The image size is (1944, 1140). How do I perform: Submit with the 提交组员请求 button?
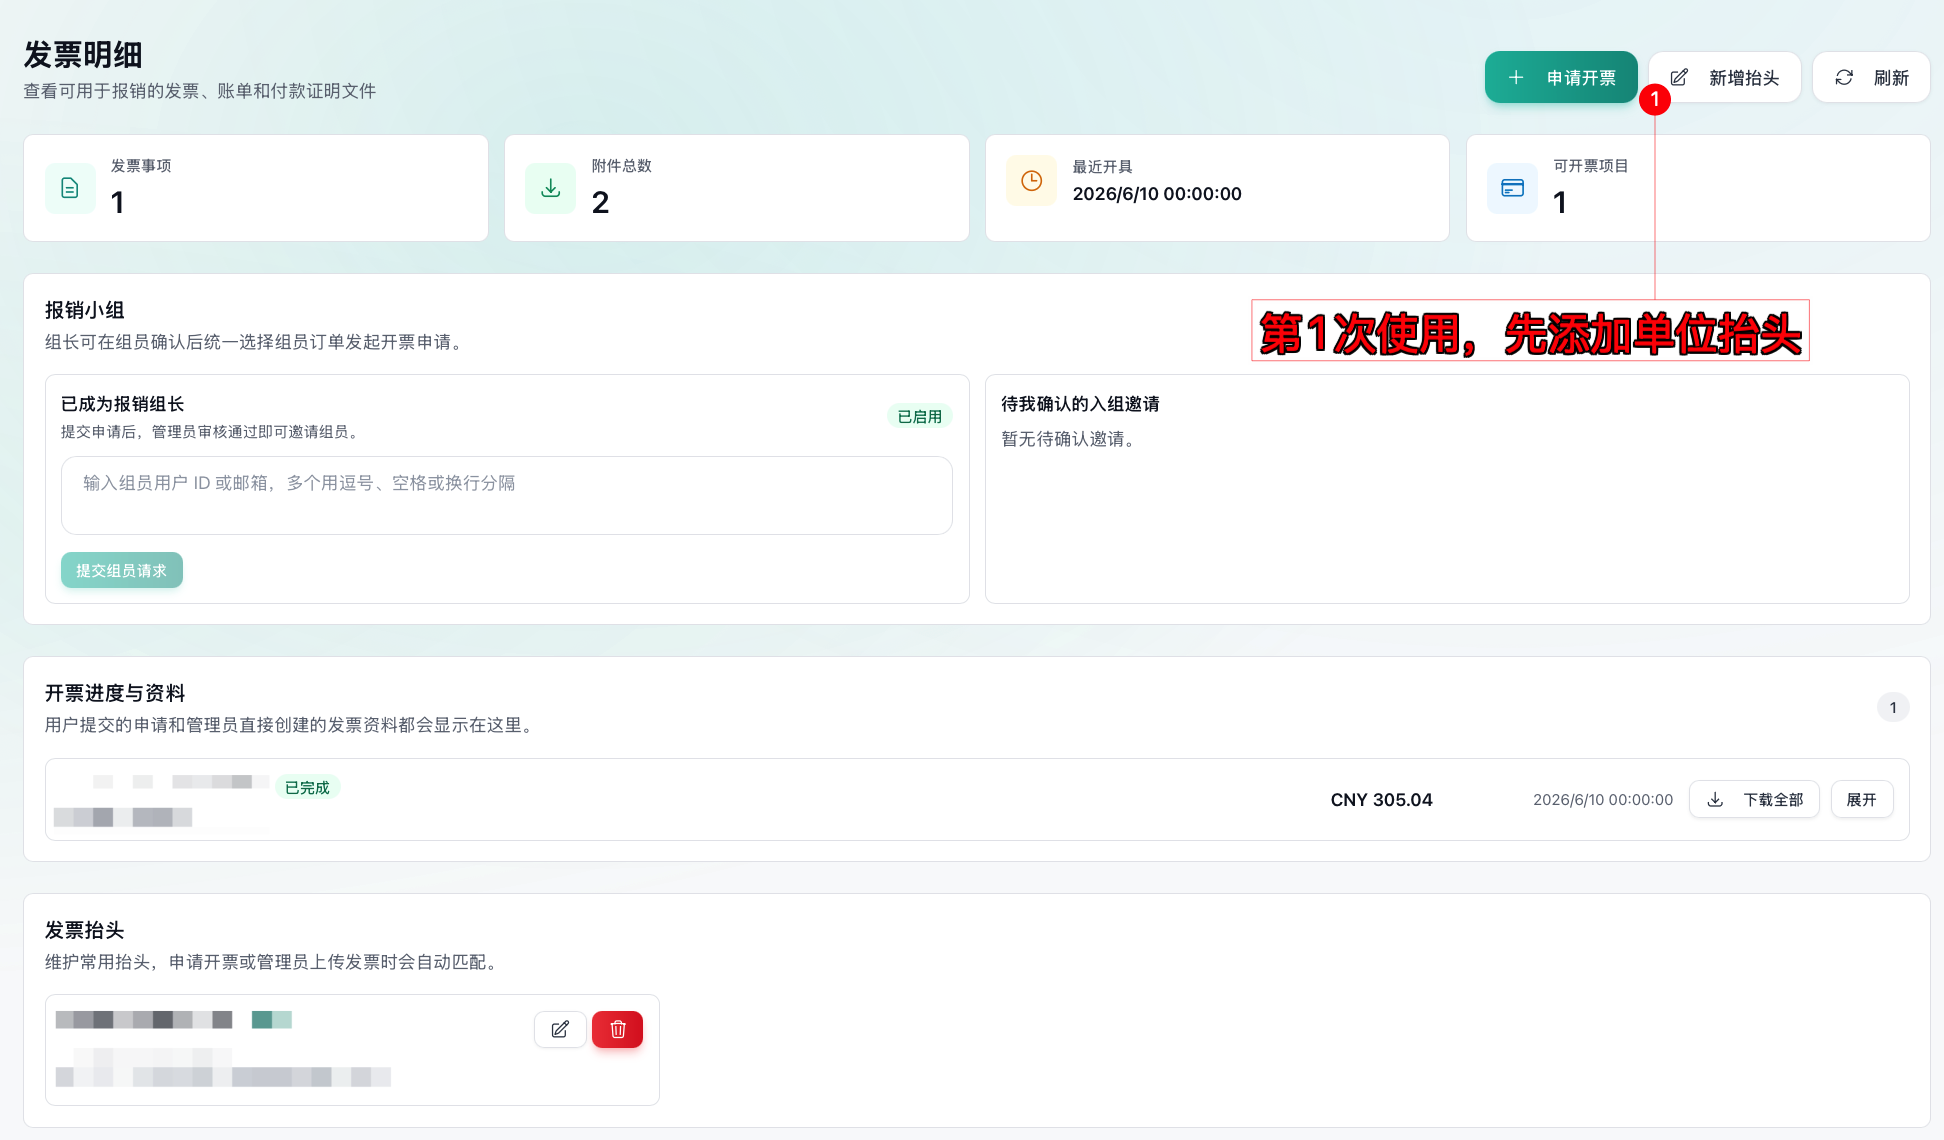[x=122, y=570]
